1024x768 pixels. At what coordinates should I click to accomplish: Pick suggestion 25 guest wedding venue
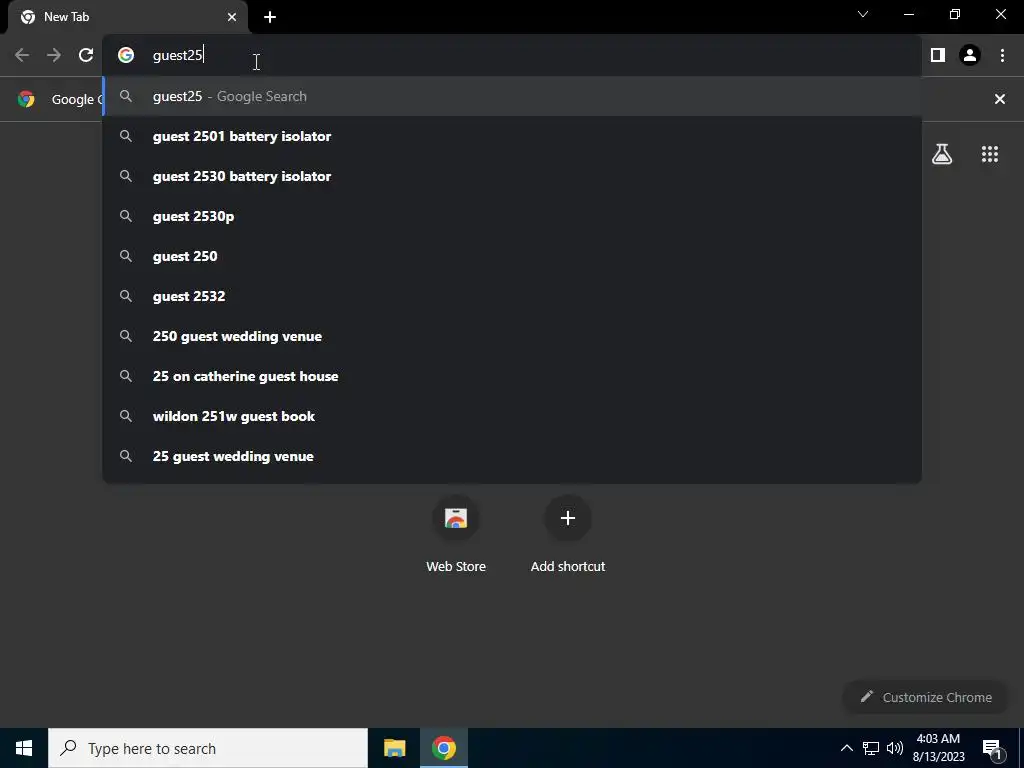coord(512,456)
